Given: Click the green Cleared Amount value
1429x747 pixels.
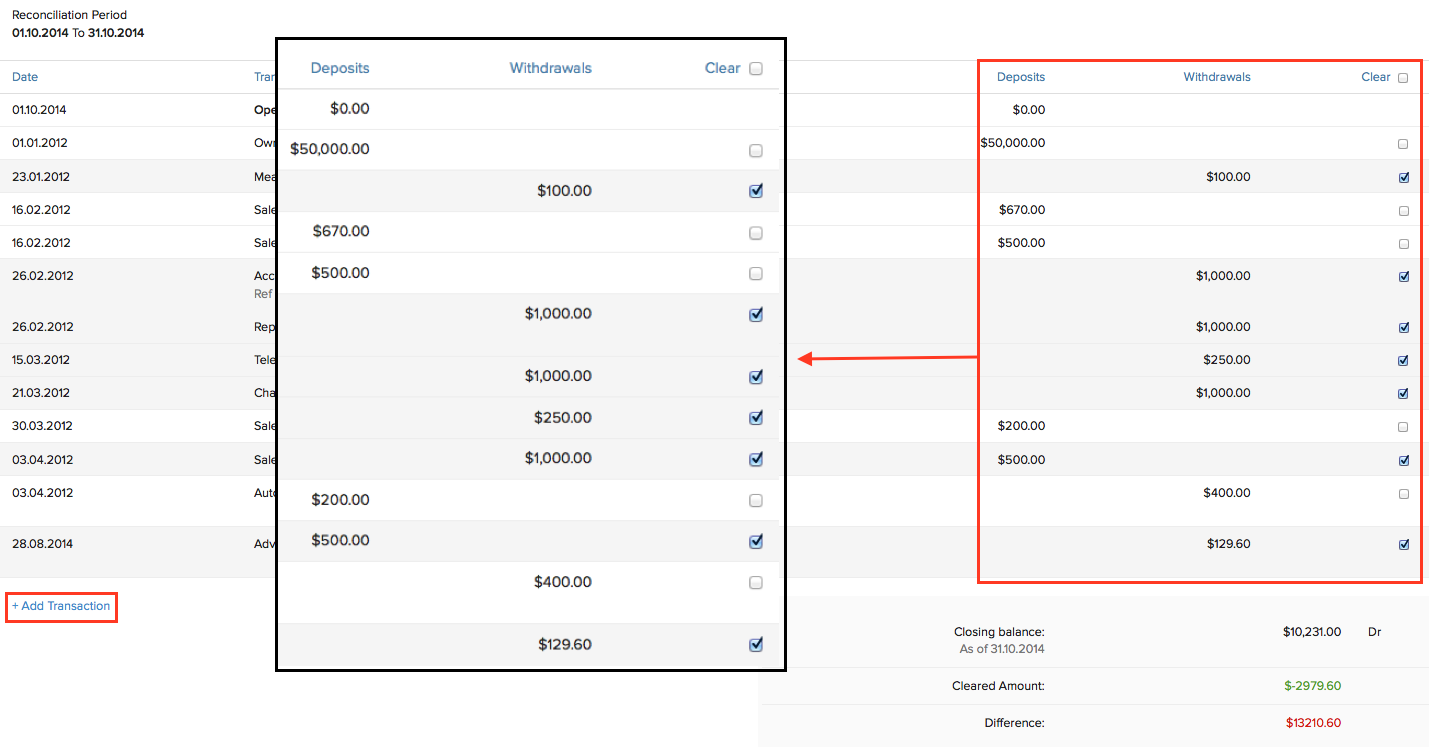Looking at the screenshot, I should [x=1312, y=686].
